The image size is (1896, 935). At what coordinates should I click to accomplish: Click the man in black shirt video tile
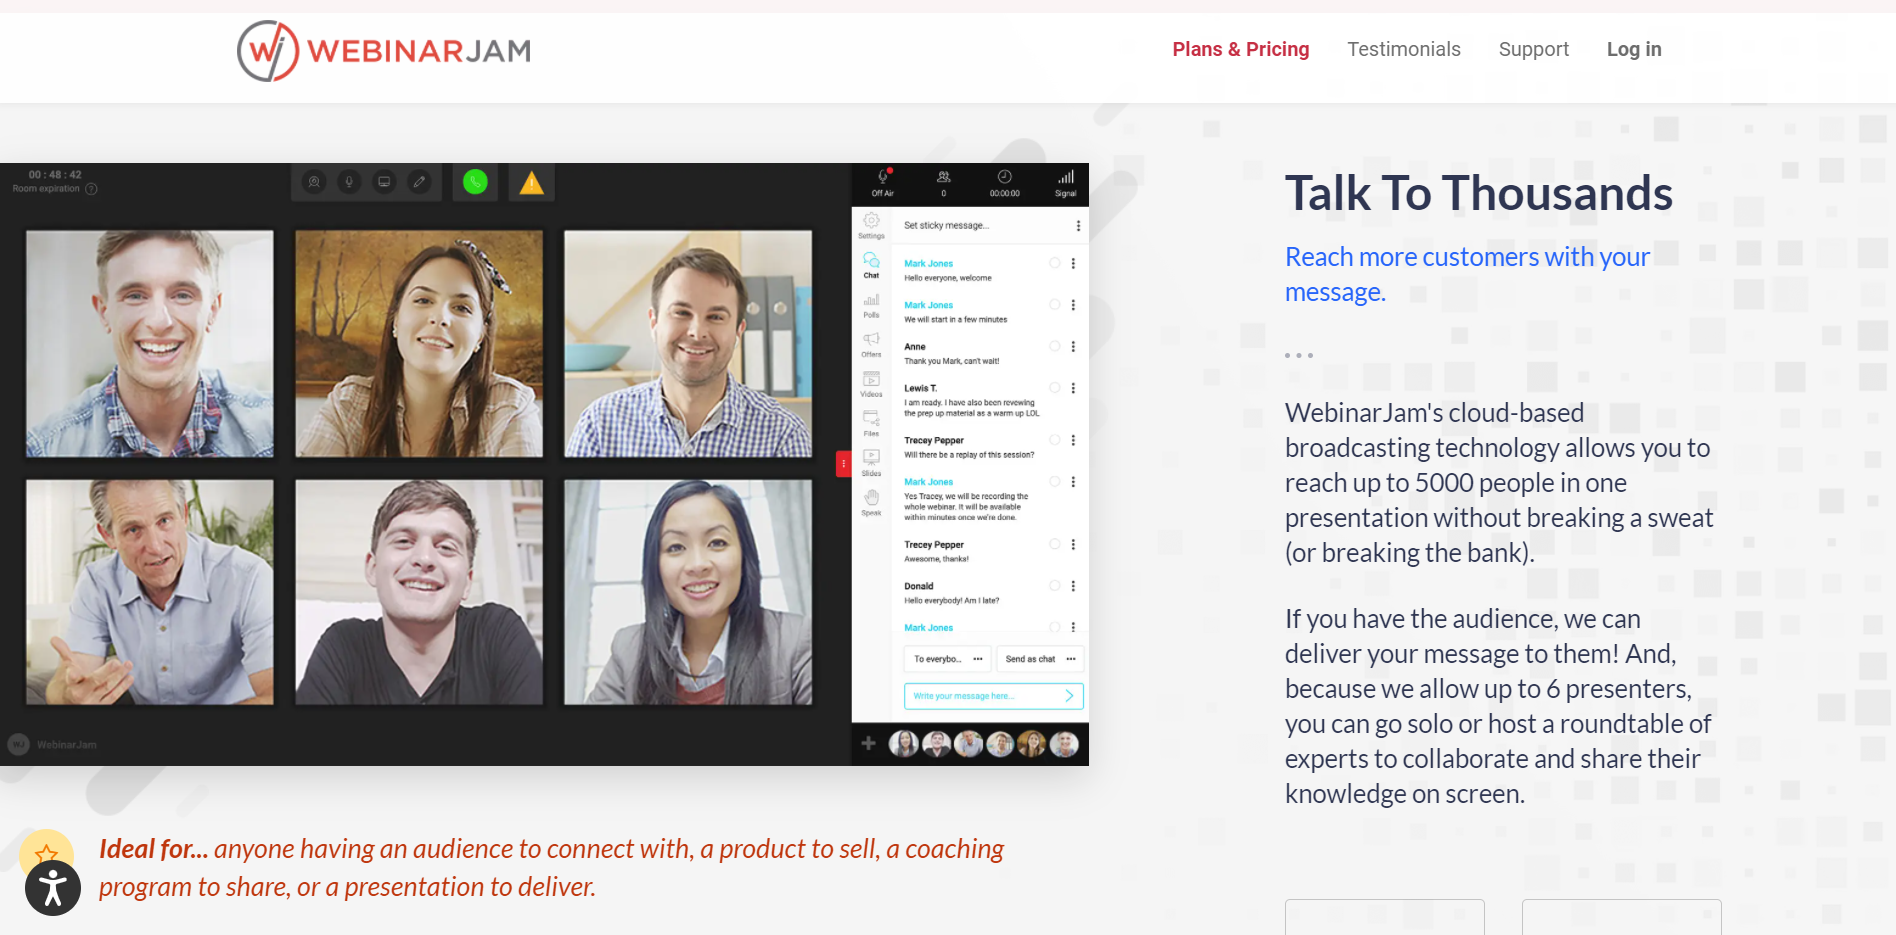tap(419, 592)
